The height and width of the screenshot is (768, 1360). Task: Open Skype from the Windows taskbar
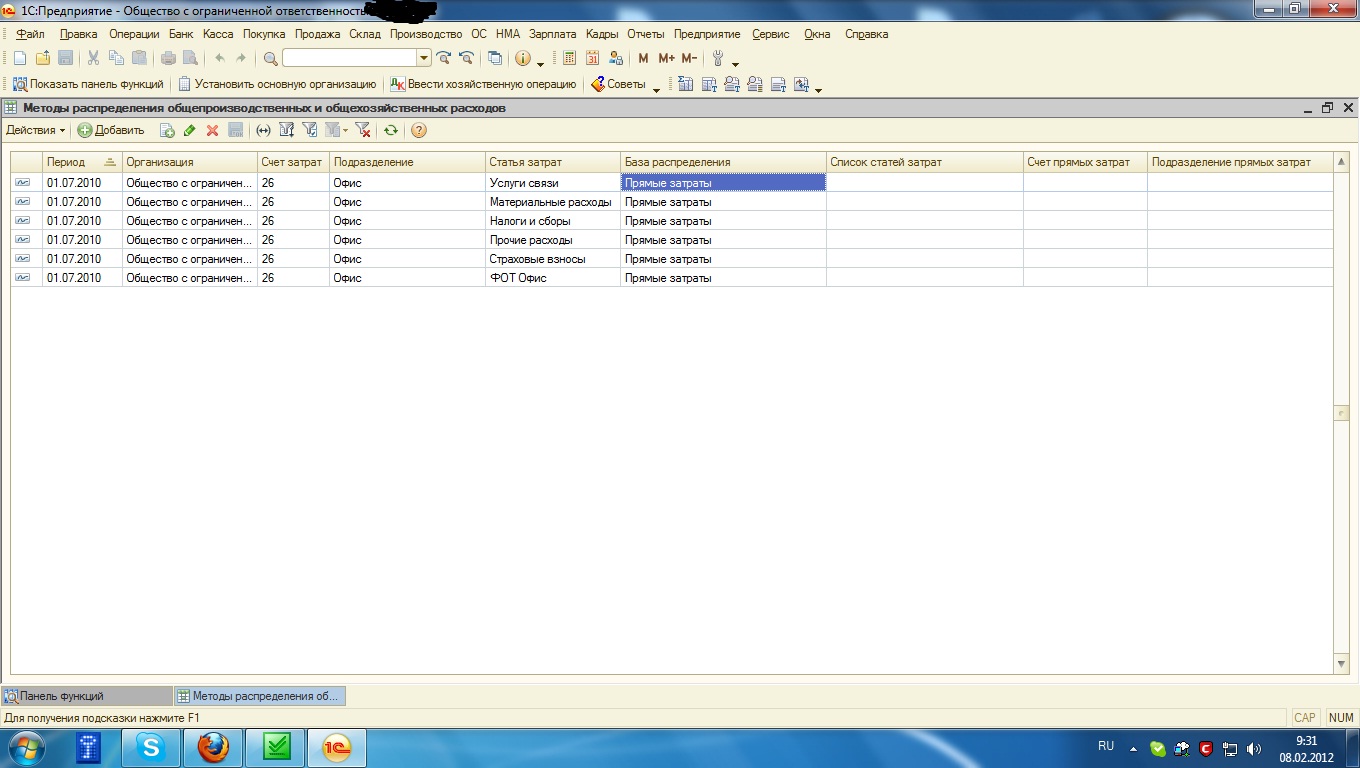[x=152, y=747]
